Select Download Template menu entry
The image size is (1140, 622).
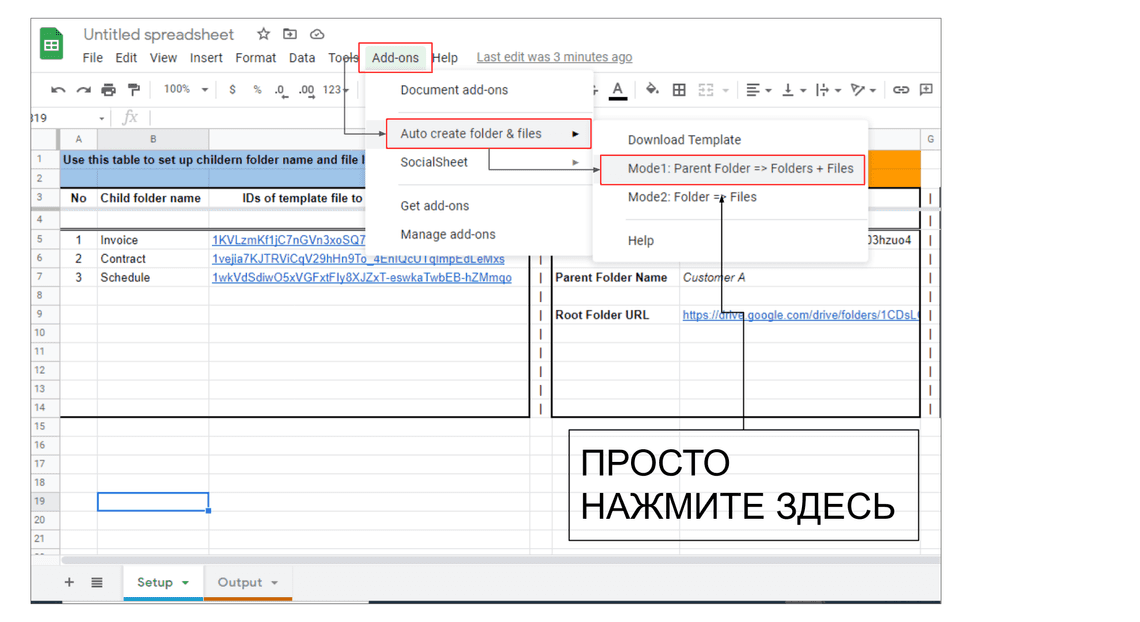point(684,140)
